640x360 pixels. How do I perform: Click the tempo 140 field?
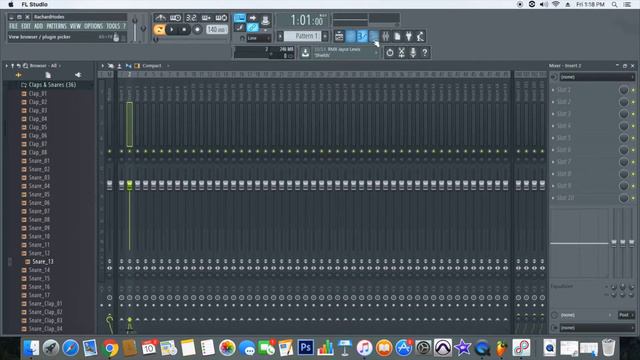216,29
